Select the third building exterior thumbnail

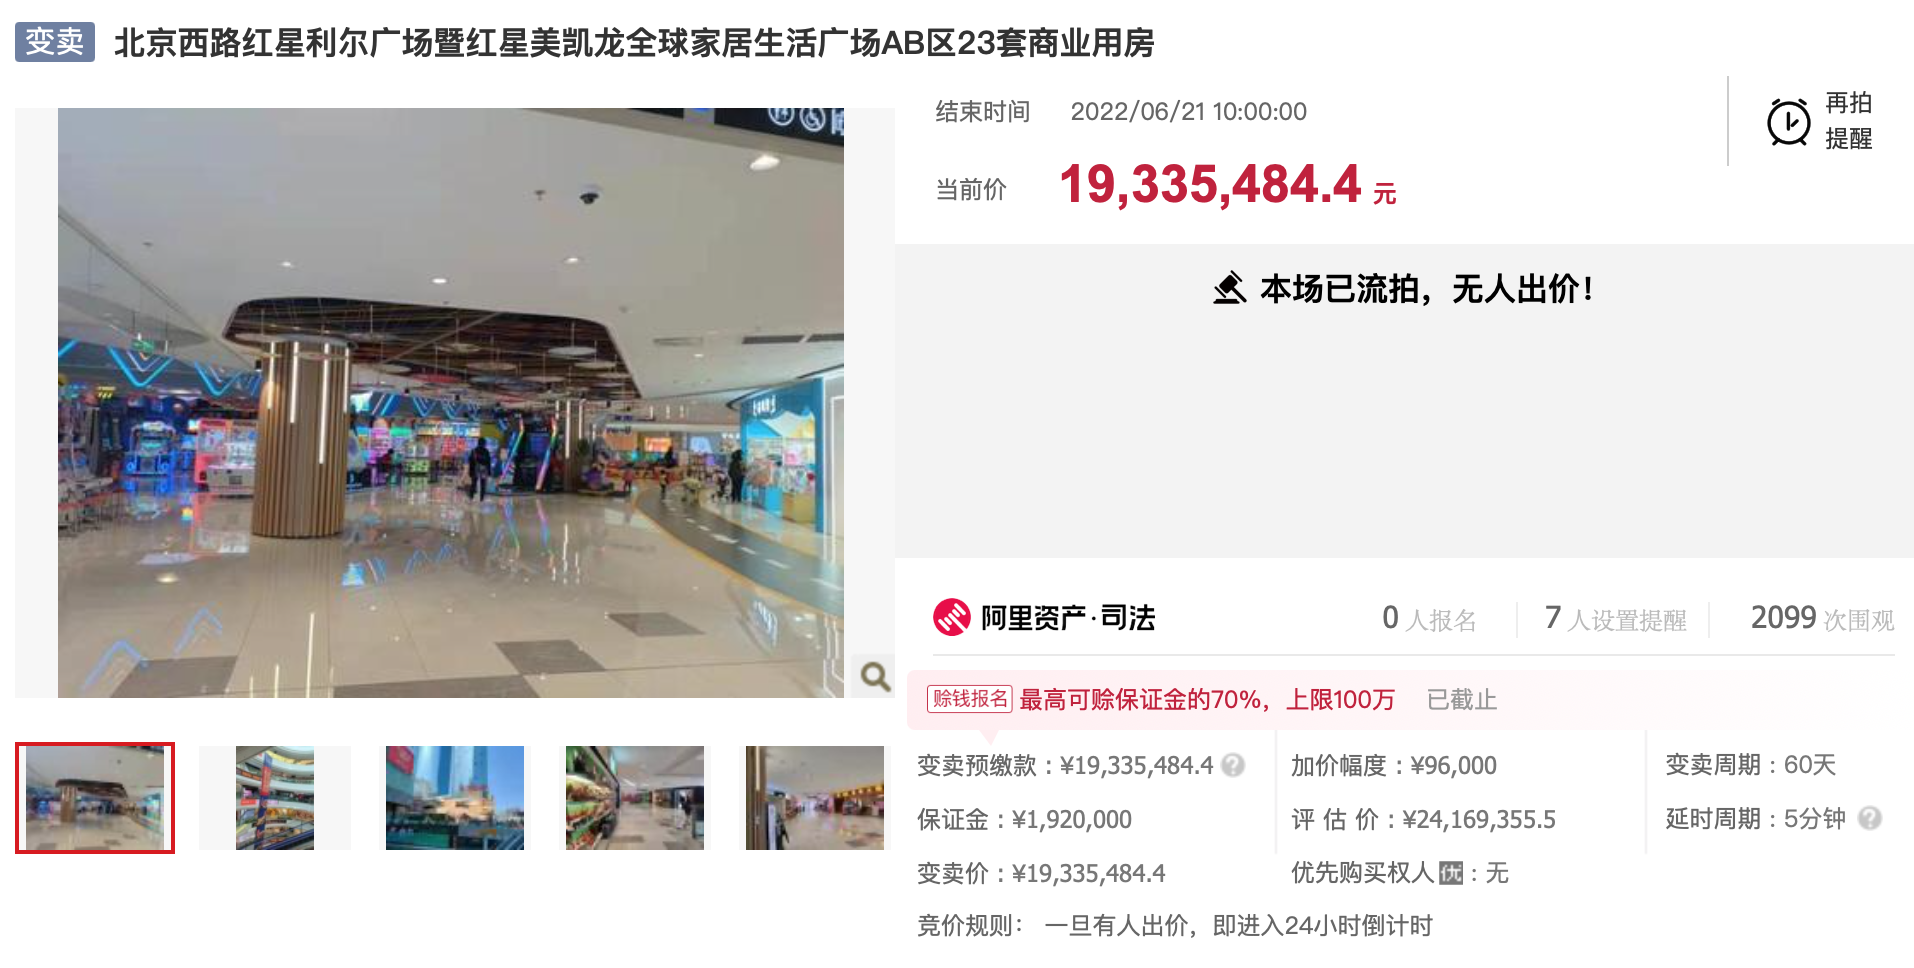pos(455,798)
